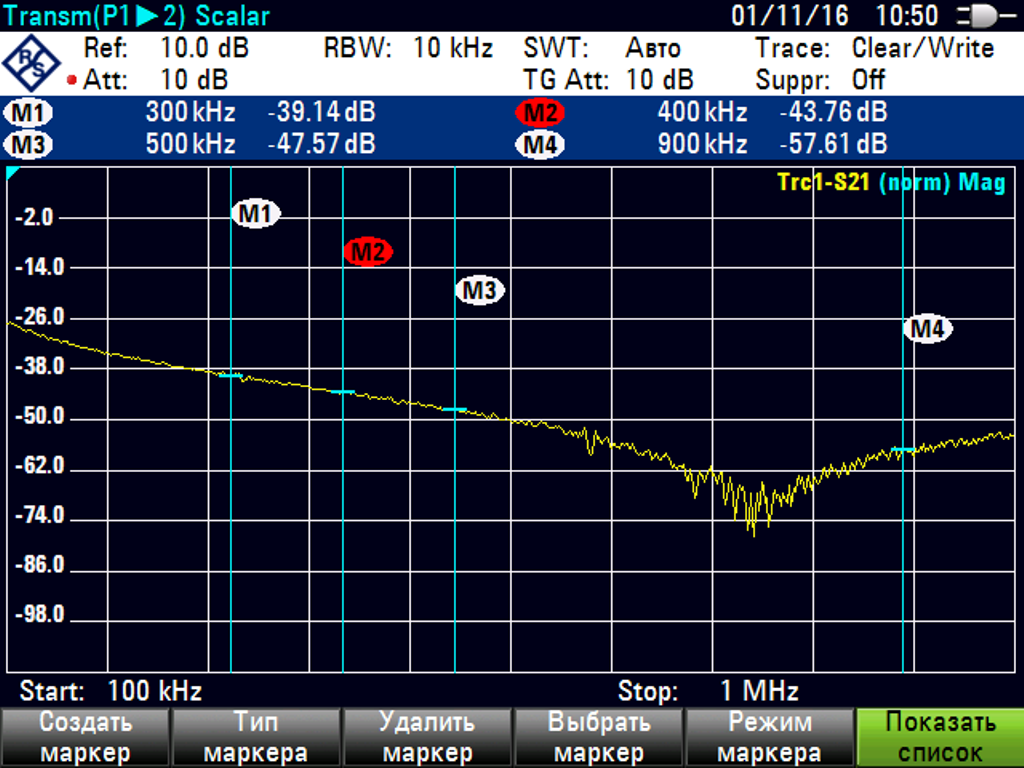Click the RBW 10 kHz value
The width and height of the screenshot is (1024, 768).
point(452,48)
